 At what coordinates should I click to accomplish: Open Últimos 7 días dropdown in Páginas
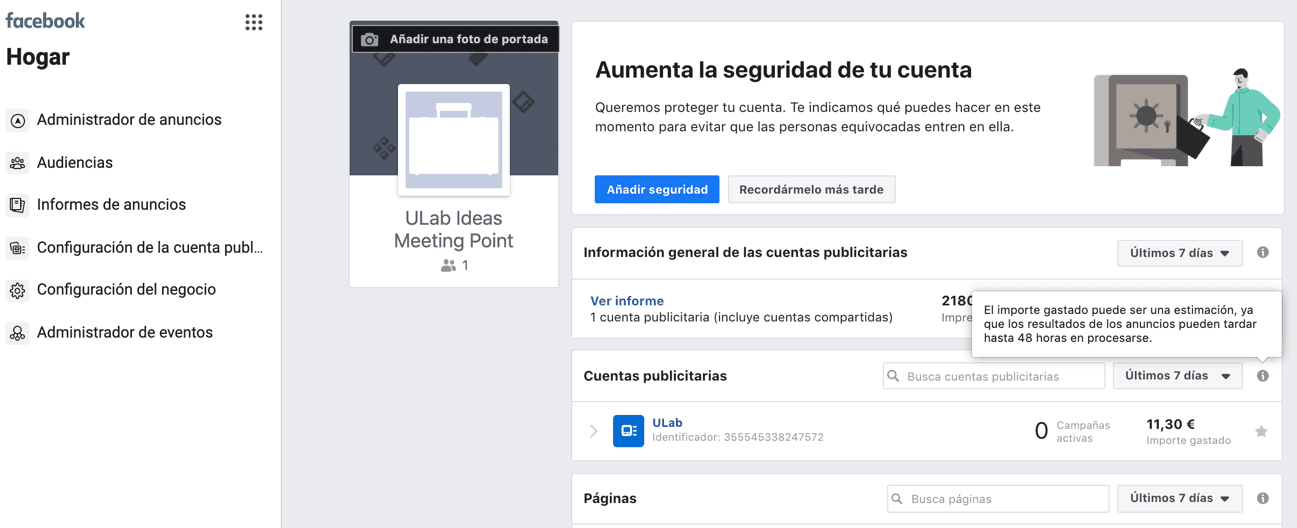coord(1180,498)
